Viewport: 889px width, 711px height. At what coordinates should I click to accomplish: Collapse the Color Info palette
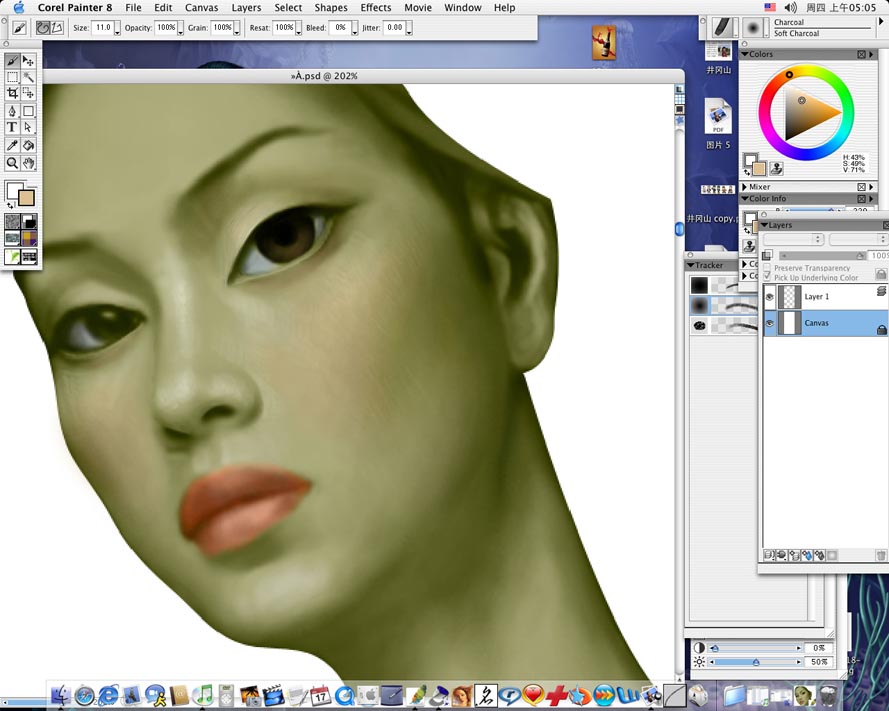tap(744, 199)
